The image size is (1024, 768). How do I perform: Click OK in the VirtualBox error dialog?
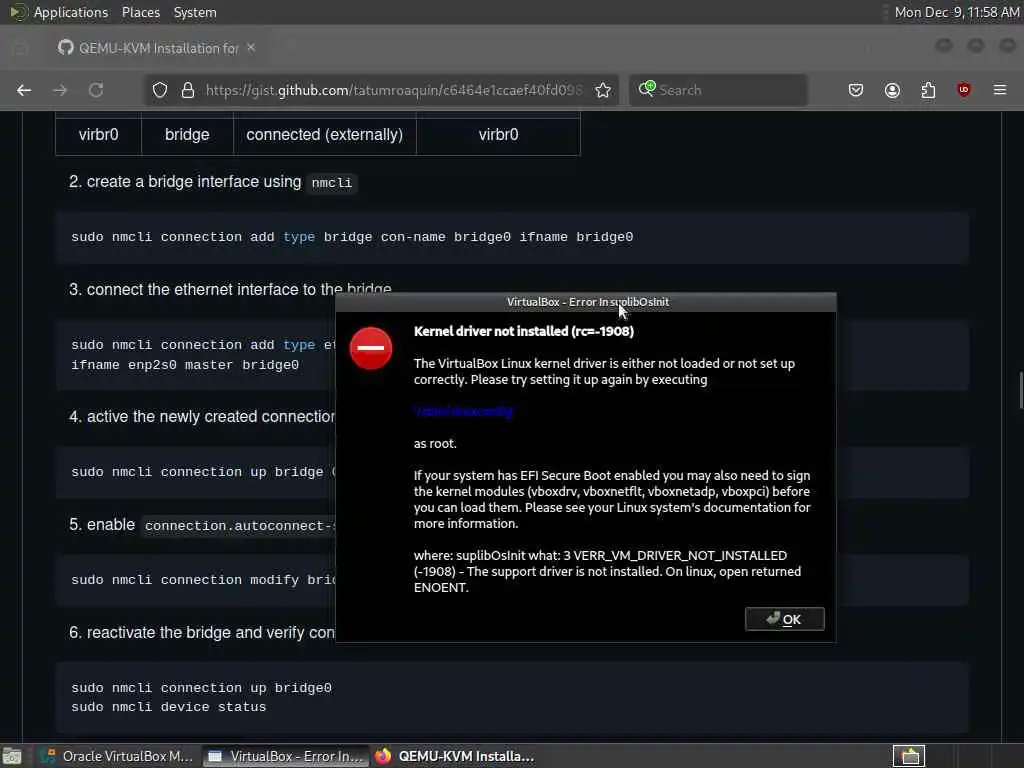tap(784, 619)
